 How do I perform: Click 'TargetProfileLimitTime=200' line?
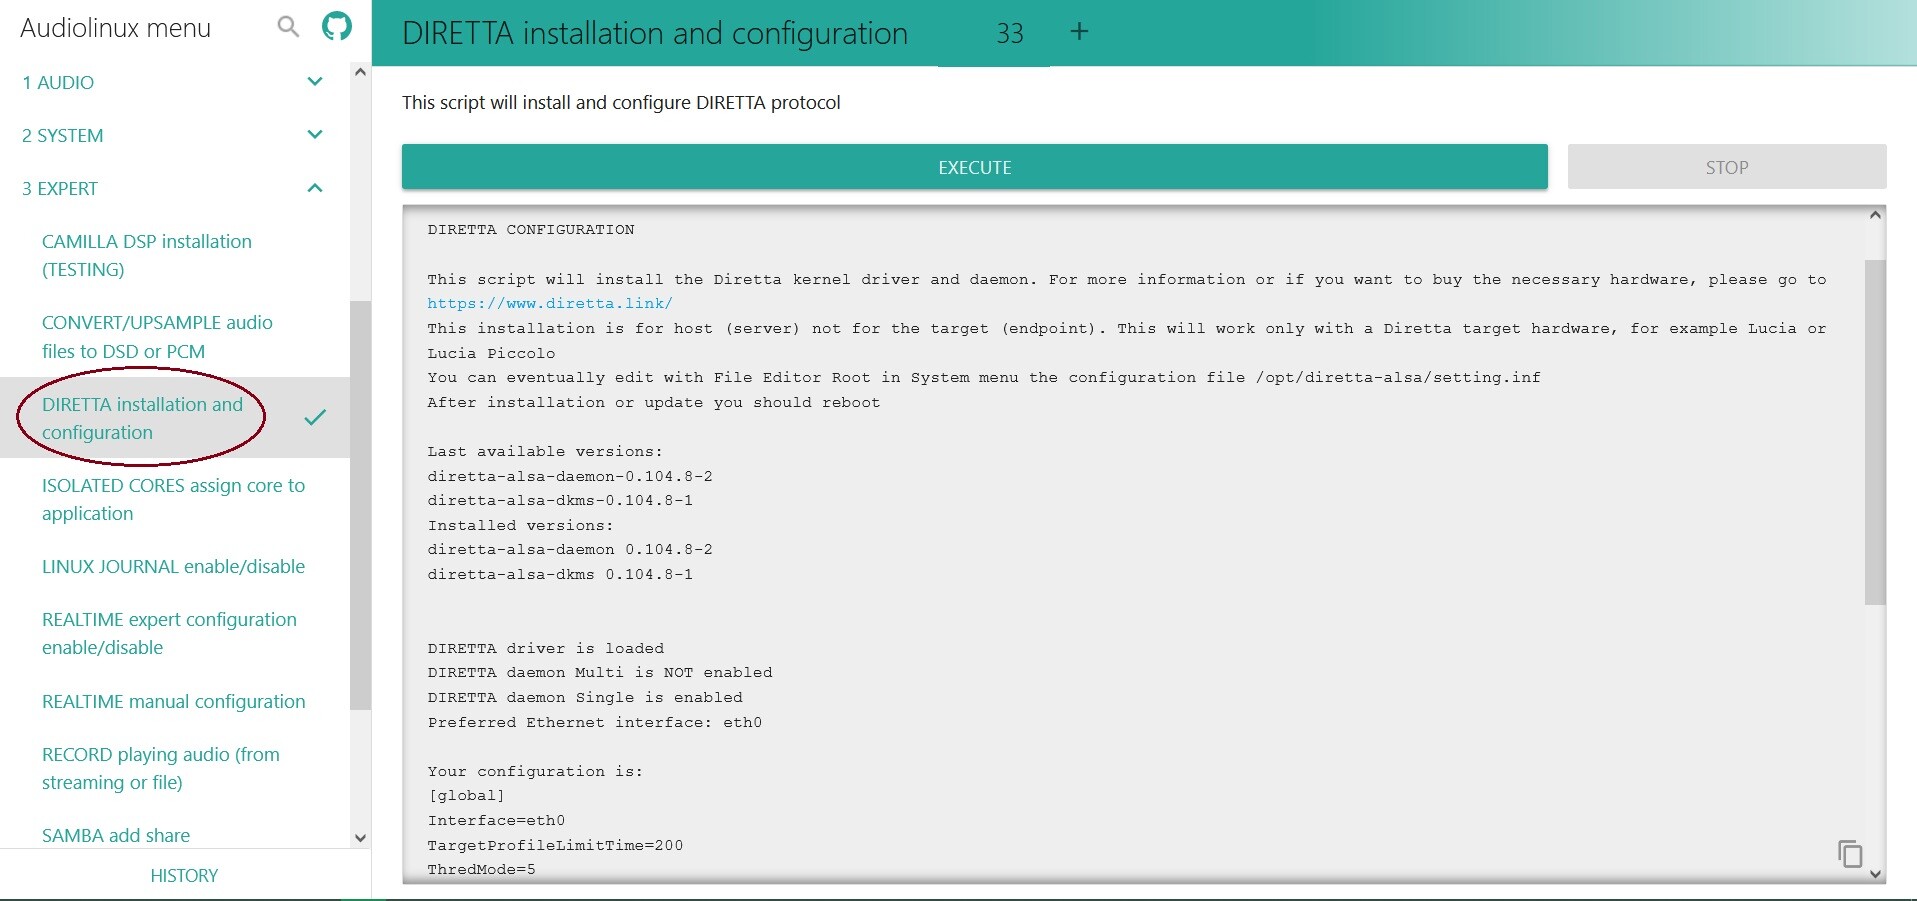[555, 845]
